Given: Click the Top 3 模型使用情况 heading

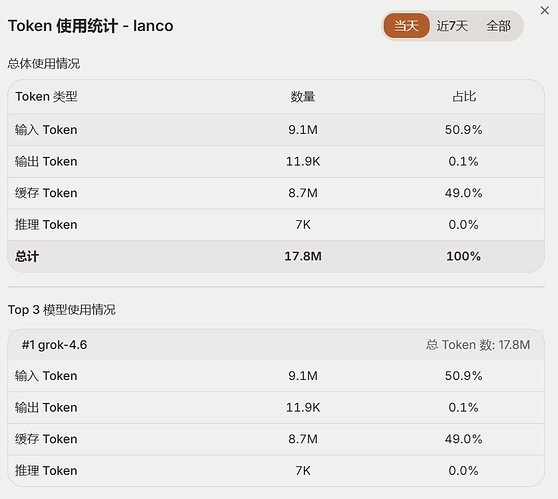Looking at the screenshot, I should click(62, 310).
